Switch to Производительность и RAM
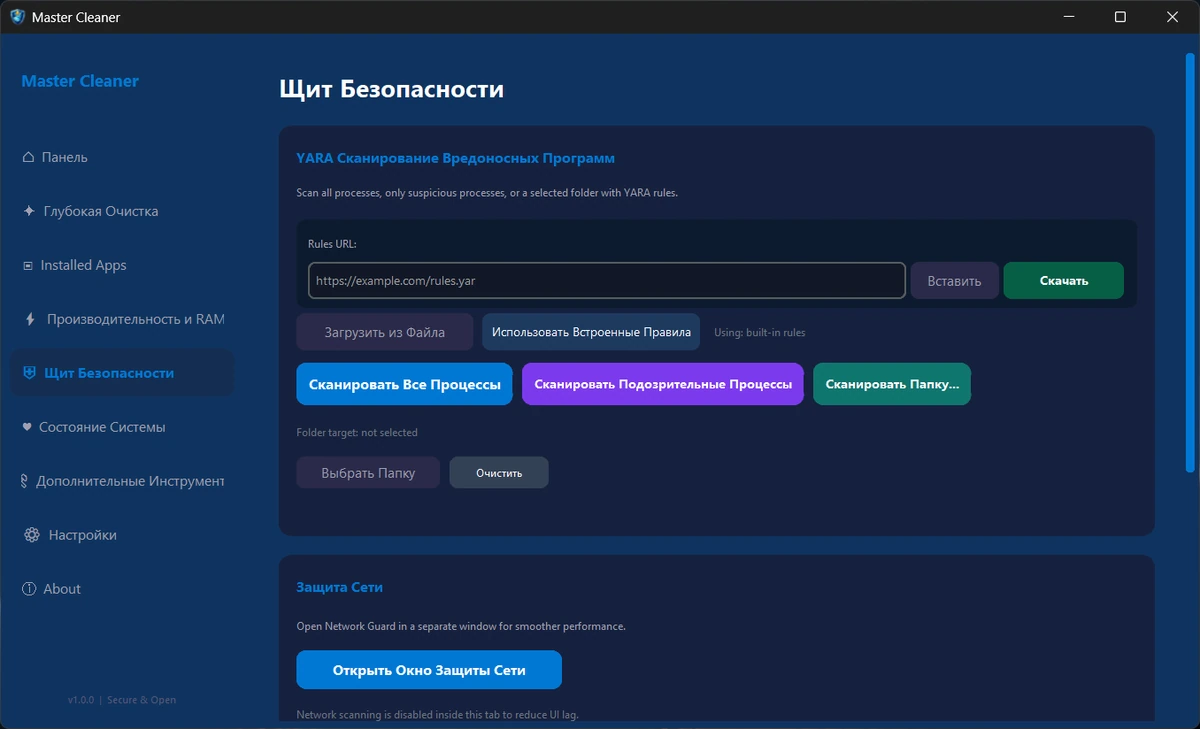Screen dimensions: 1200x729 click(x=122, y=319)
